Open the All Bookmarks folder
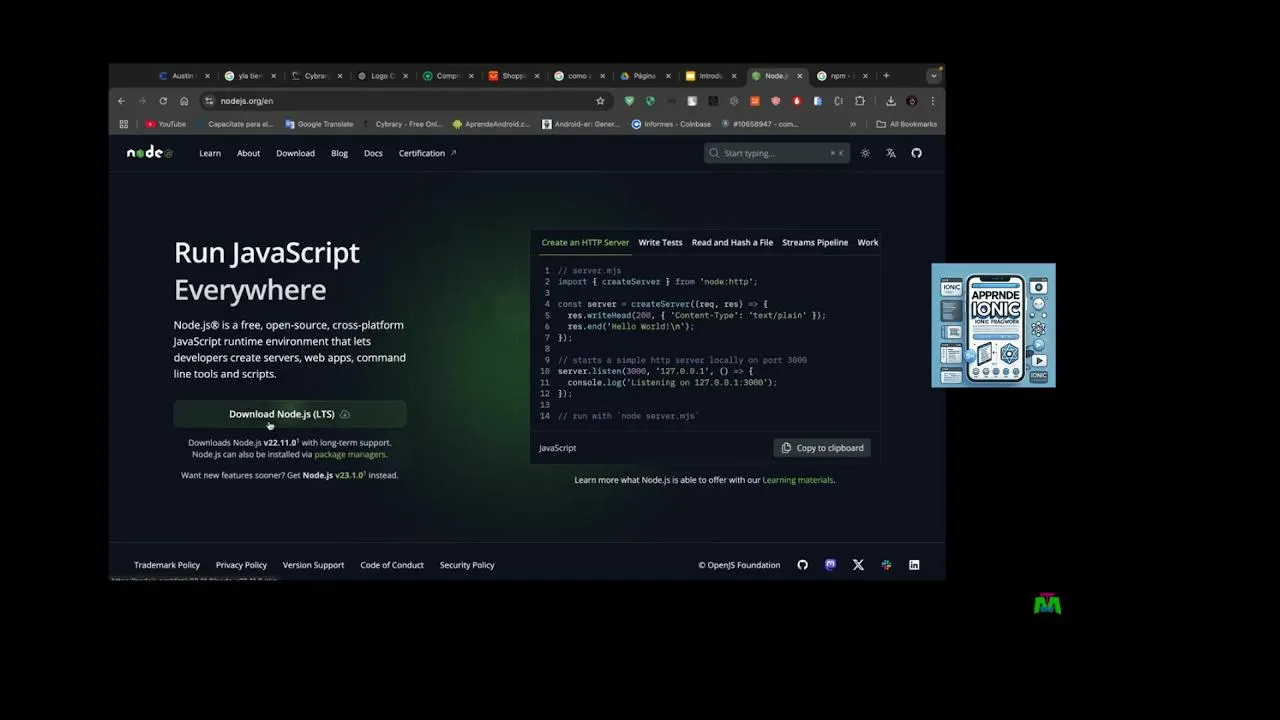Screen dimensions: 1280x720 (906, 124)
